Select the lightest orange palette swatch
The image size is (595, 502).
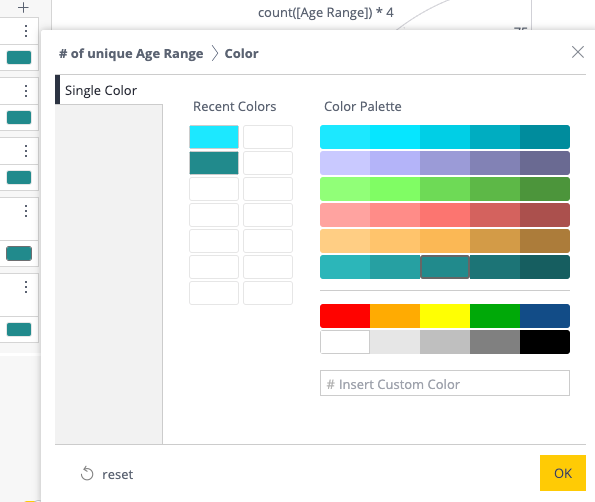point(345,241)
